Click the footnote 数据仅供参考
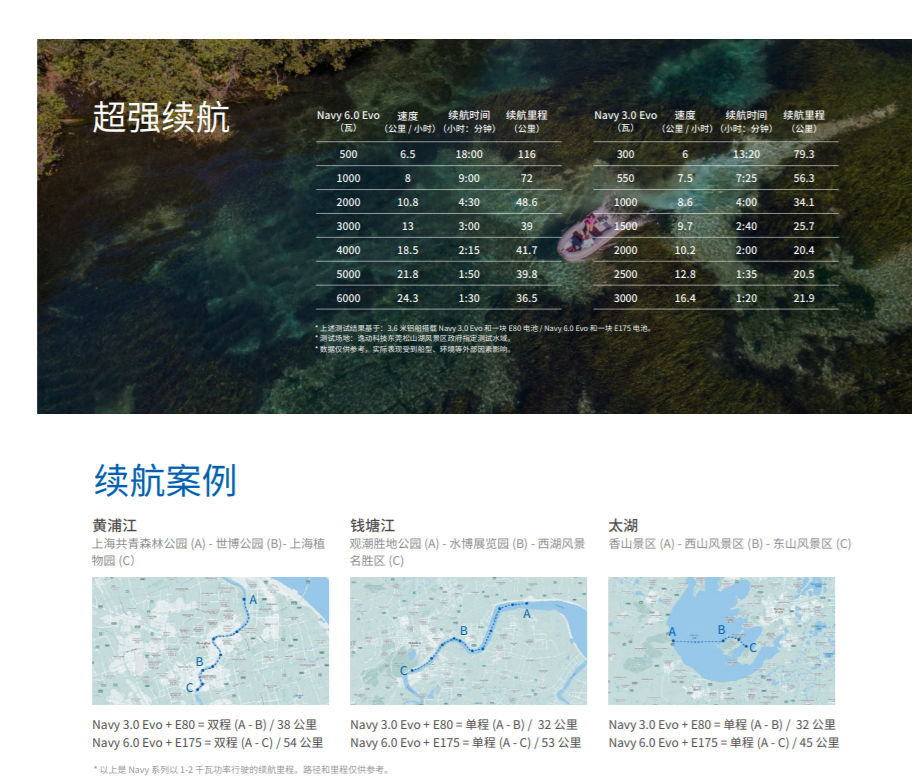912x780 pixels. click(414, 350)
